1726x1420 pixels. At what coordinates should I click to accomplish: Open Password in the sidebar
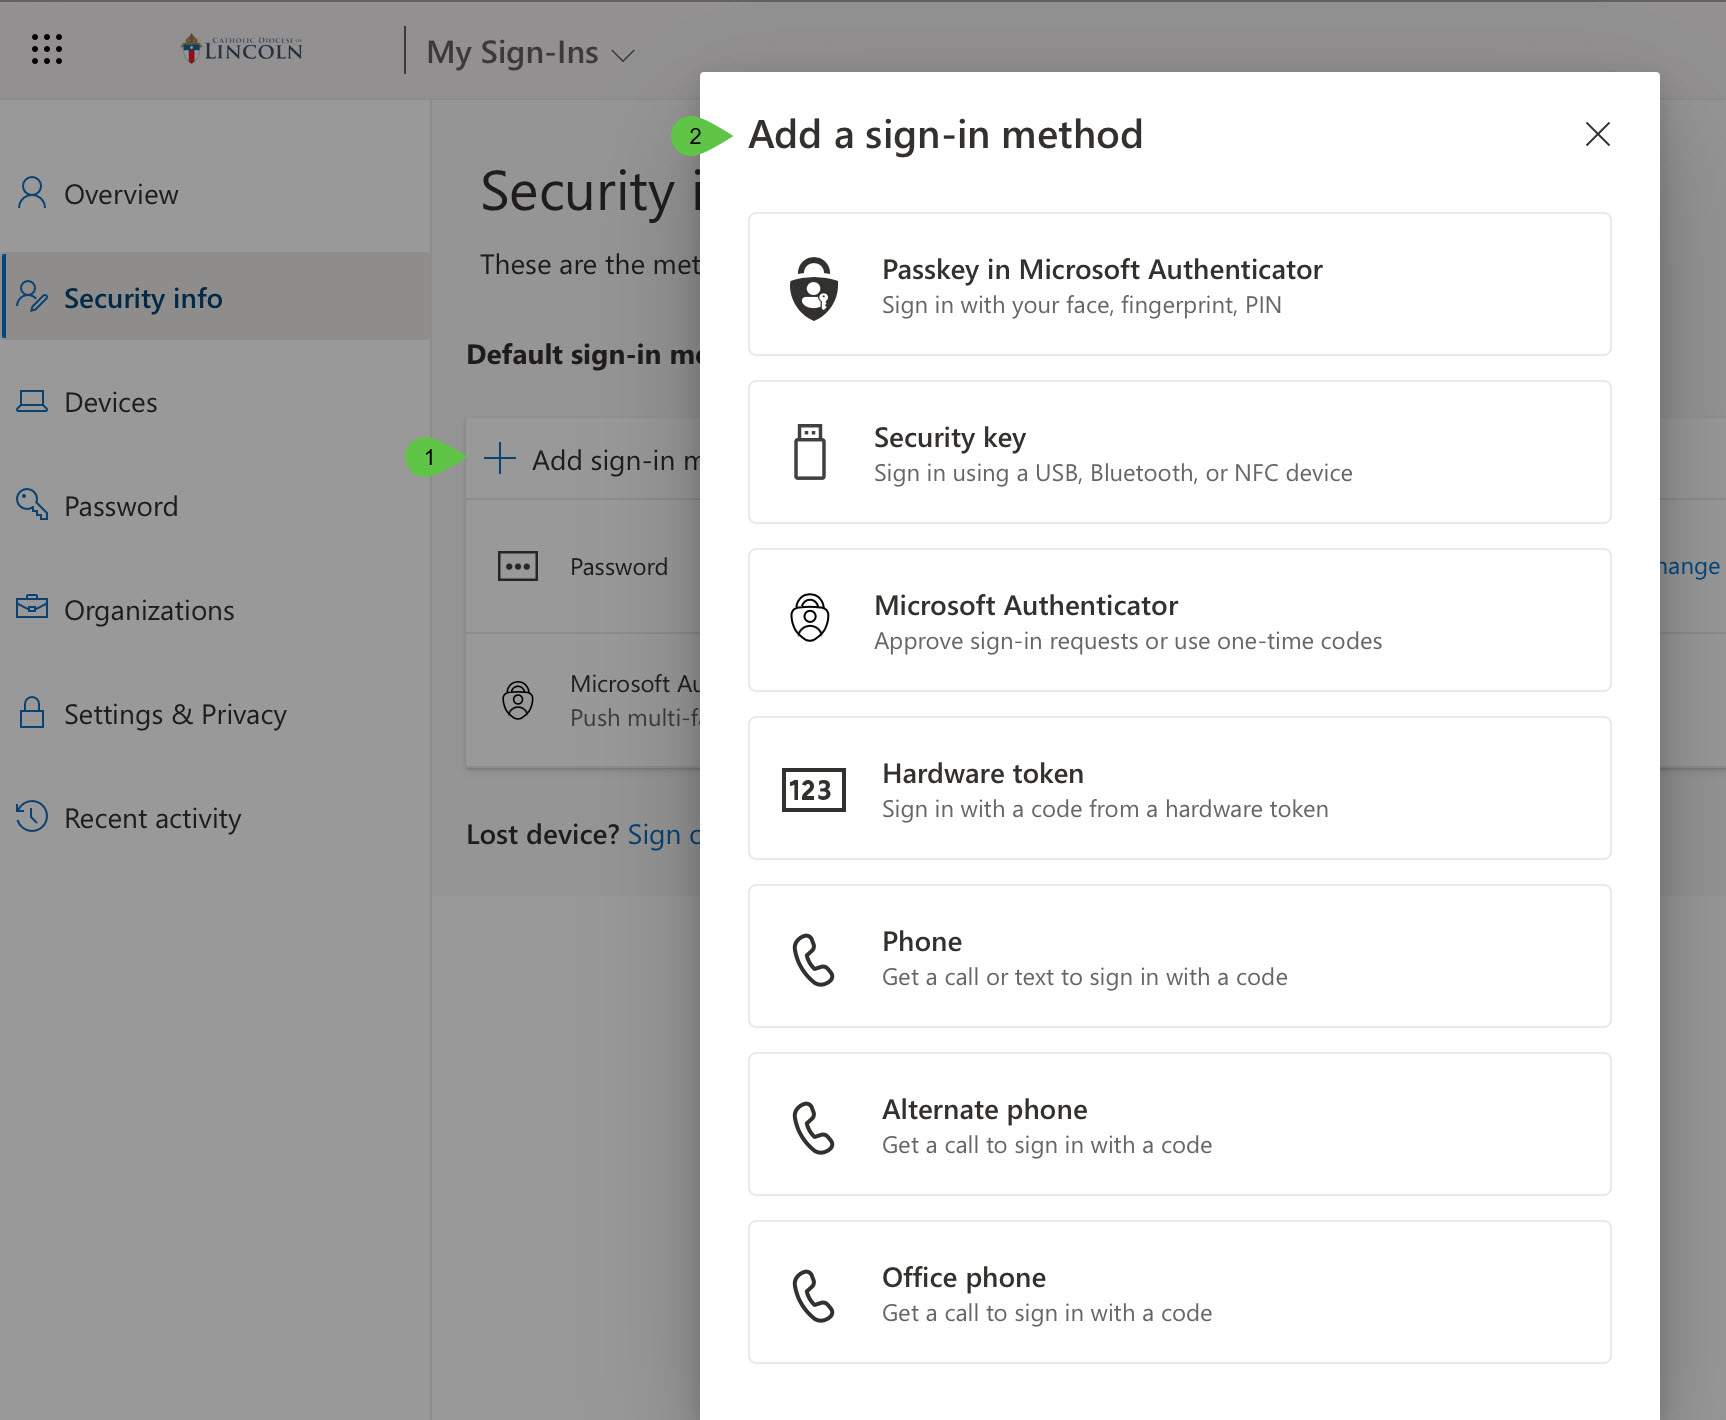point(216,506)
